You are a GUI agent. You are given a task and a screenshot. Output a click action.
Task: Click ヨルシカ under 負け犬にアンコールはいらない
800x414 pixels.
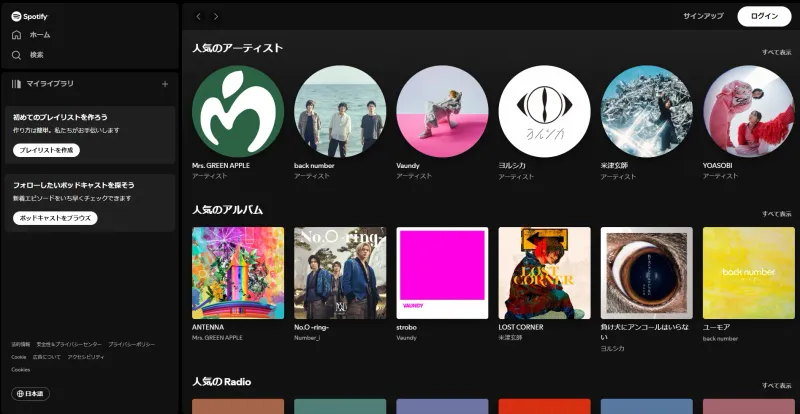click(x=612, y=349)
